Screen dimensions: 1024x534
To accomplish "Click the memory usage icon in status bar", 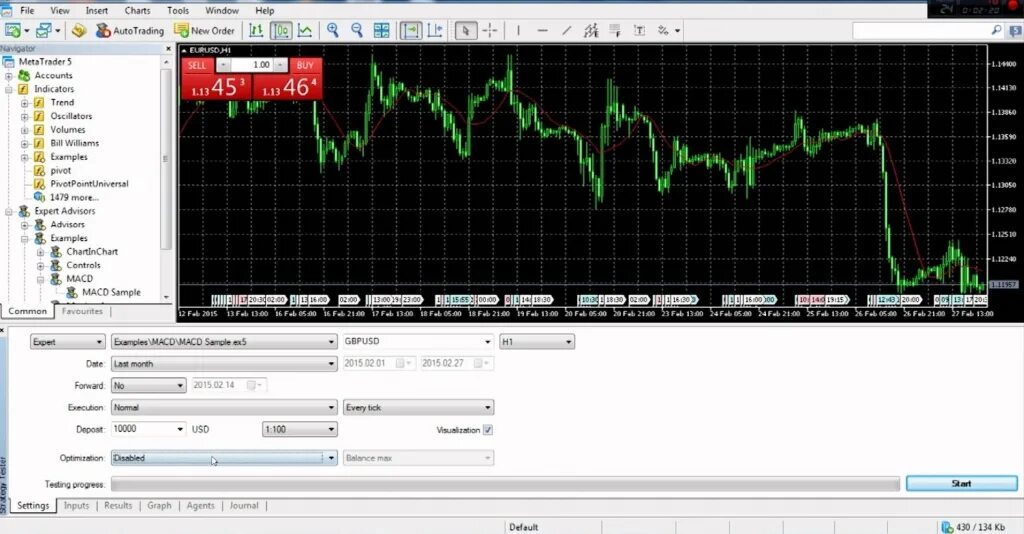I will (947, 527).
